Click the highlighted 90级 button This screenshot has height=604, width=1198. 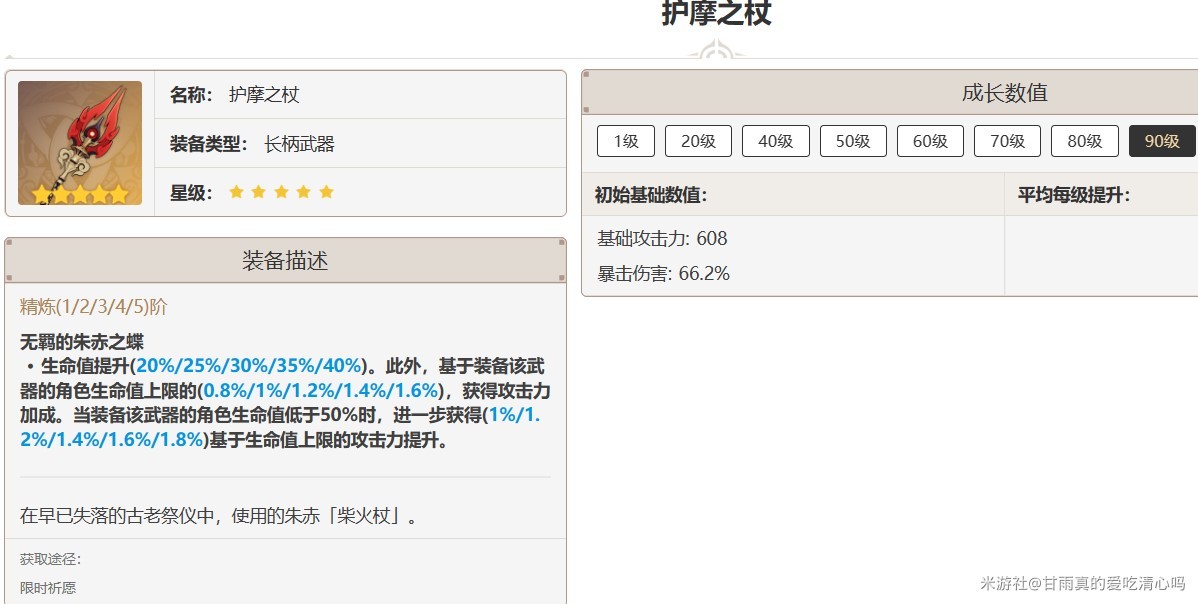click(x=1161, y=141)
